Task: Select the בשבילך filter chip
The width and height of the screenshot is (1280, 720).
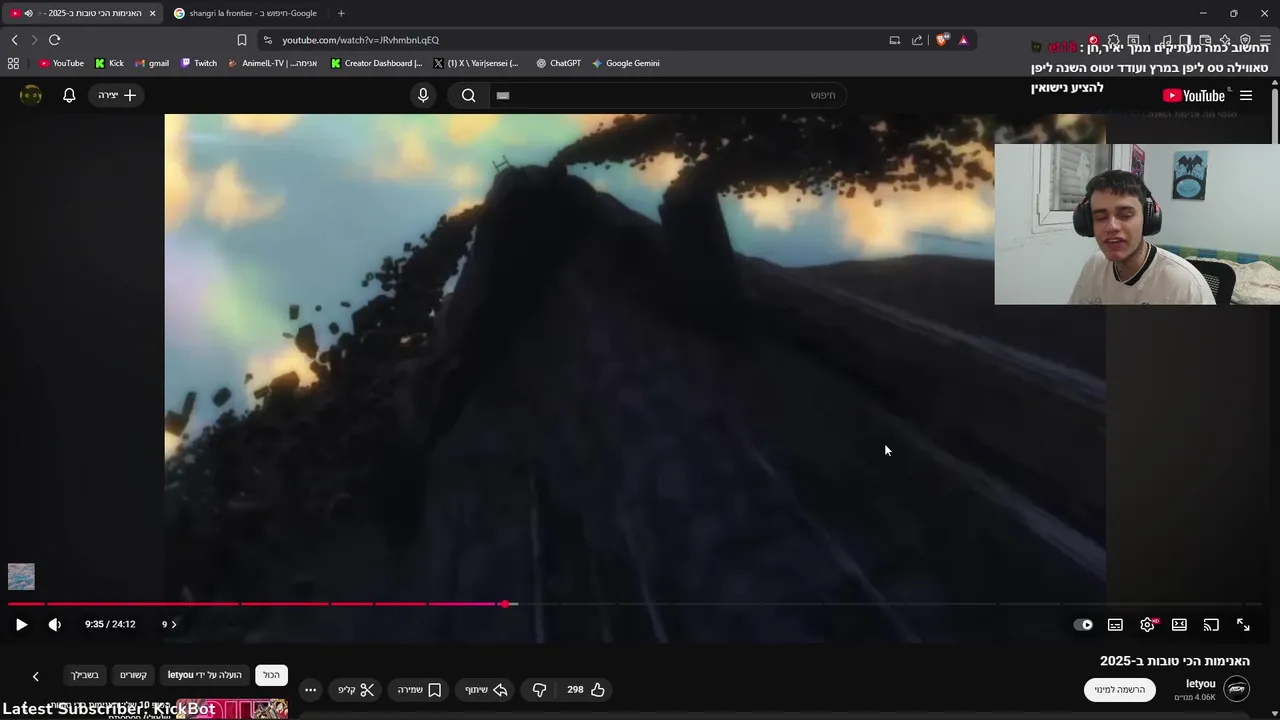Action: [x=85, y=675]
